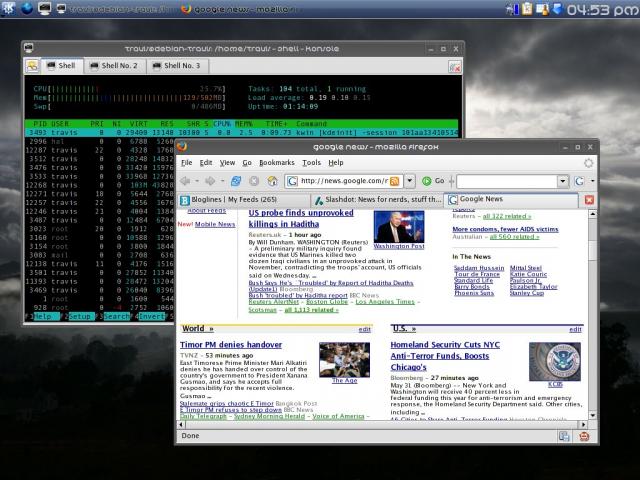Click Firefox vertical scrollbar down arrow
Screen dimensions: 640x480
[593, 415]
